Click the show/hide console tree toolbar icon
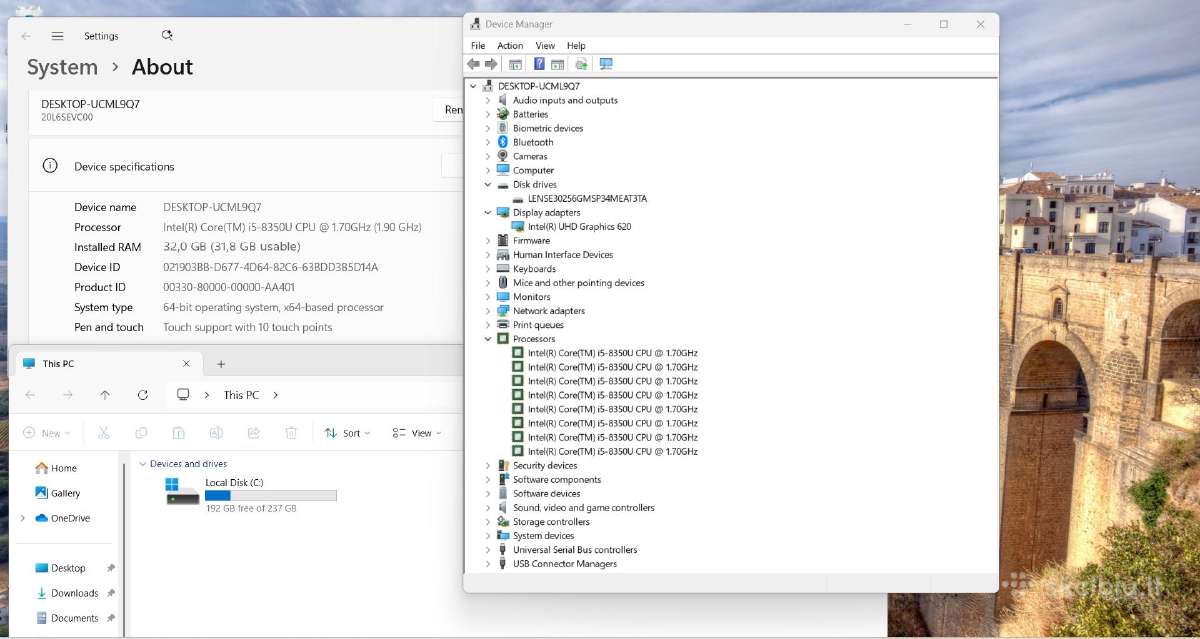Image resolution: width=1200 pixels, height=639 pixels. tap(516, 64)
